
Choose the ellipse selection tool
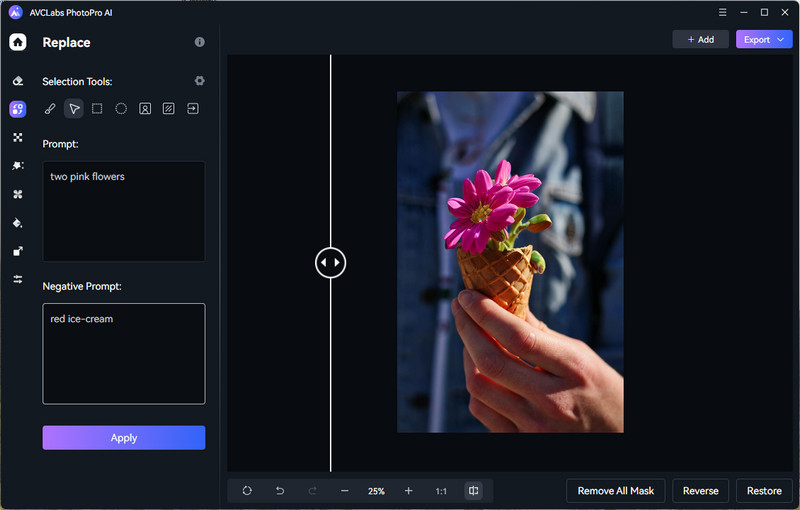tap(121, 108)
